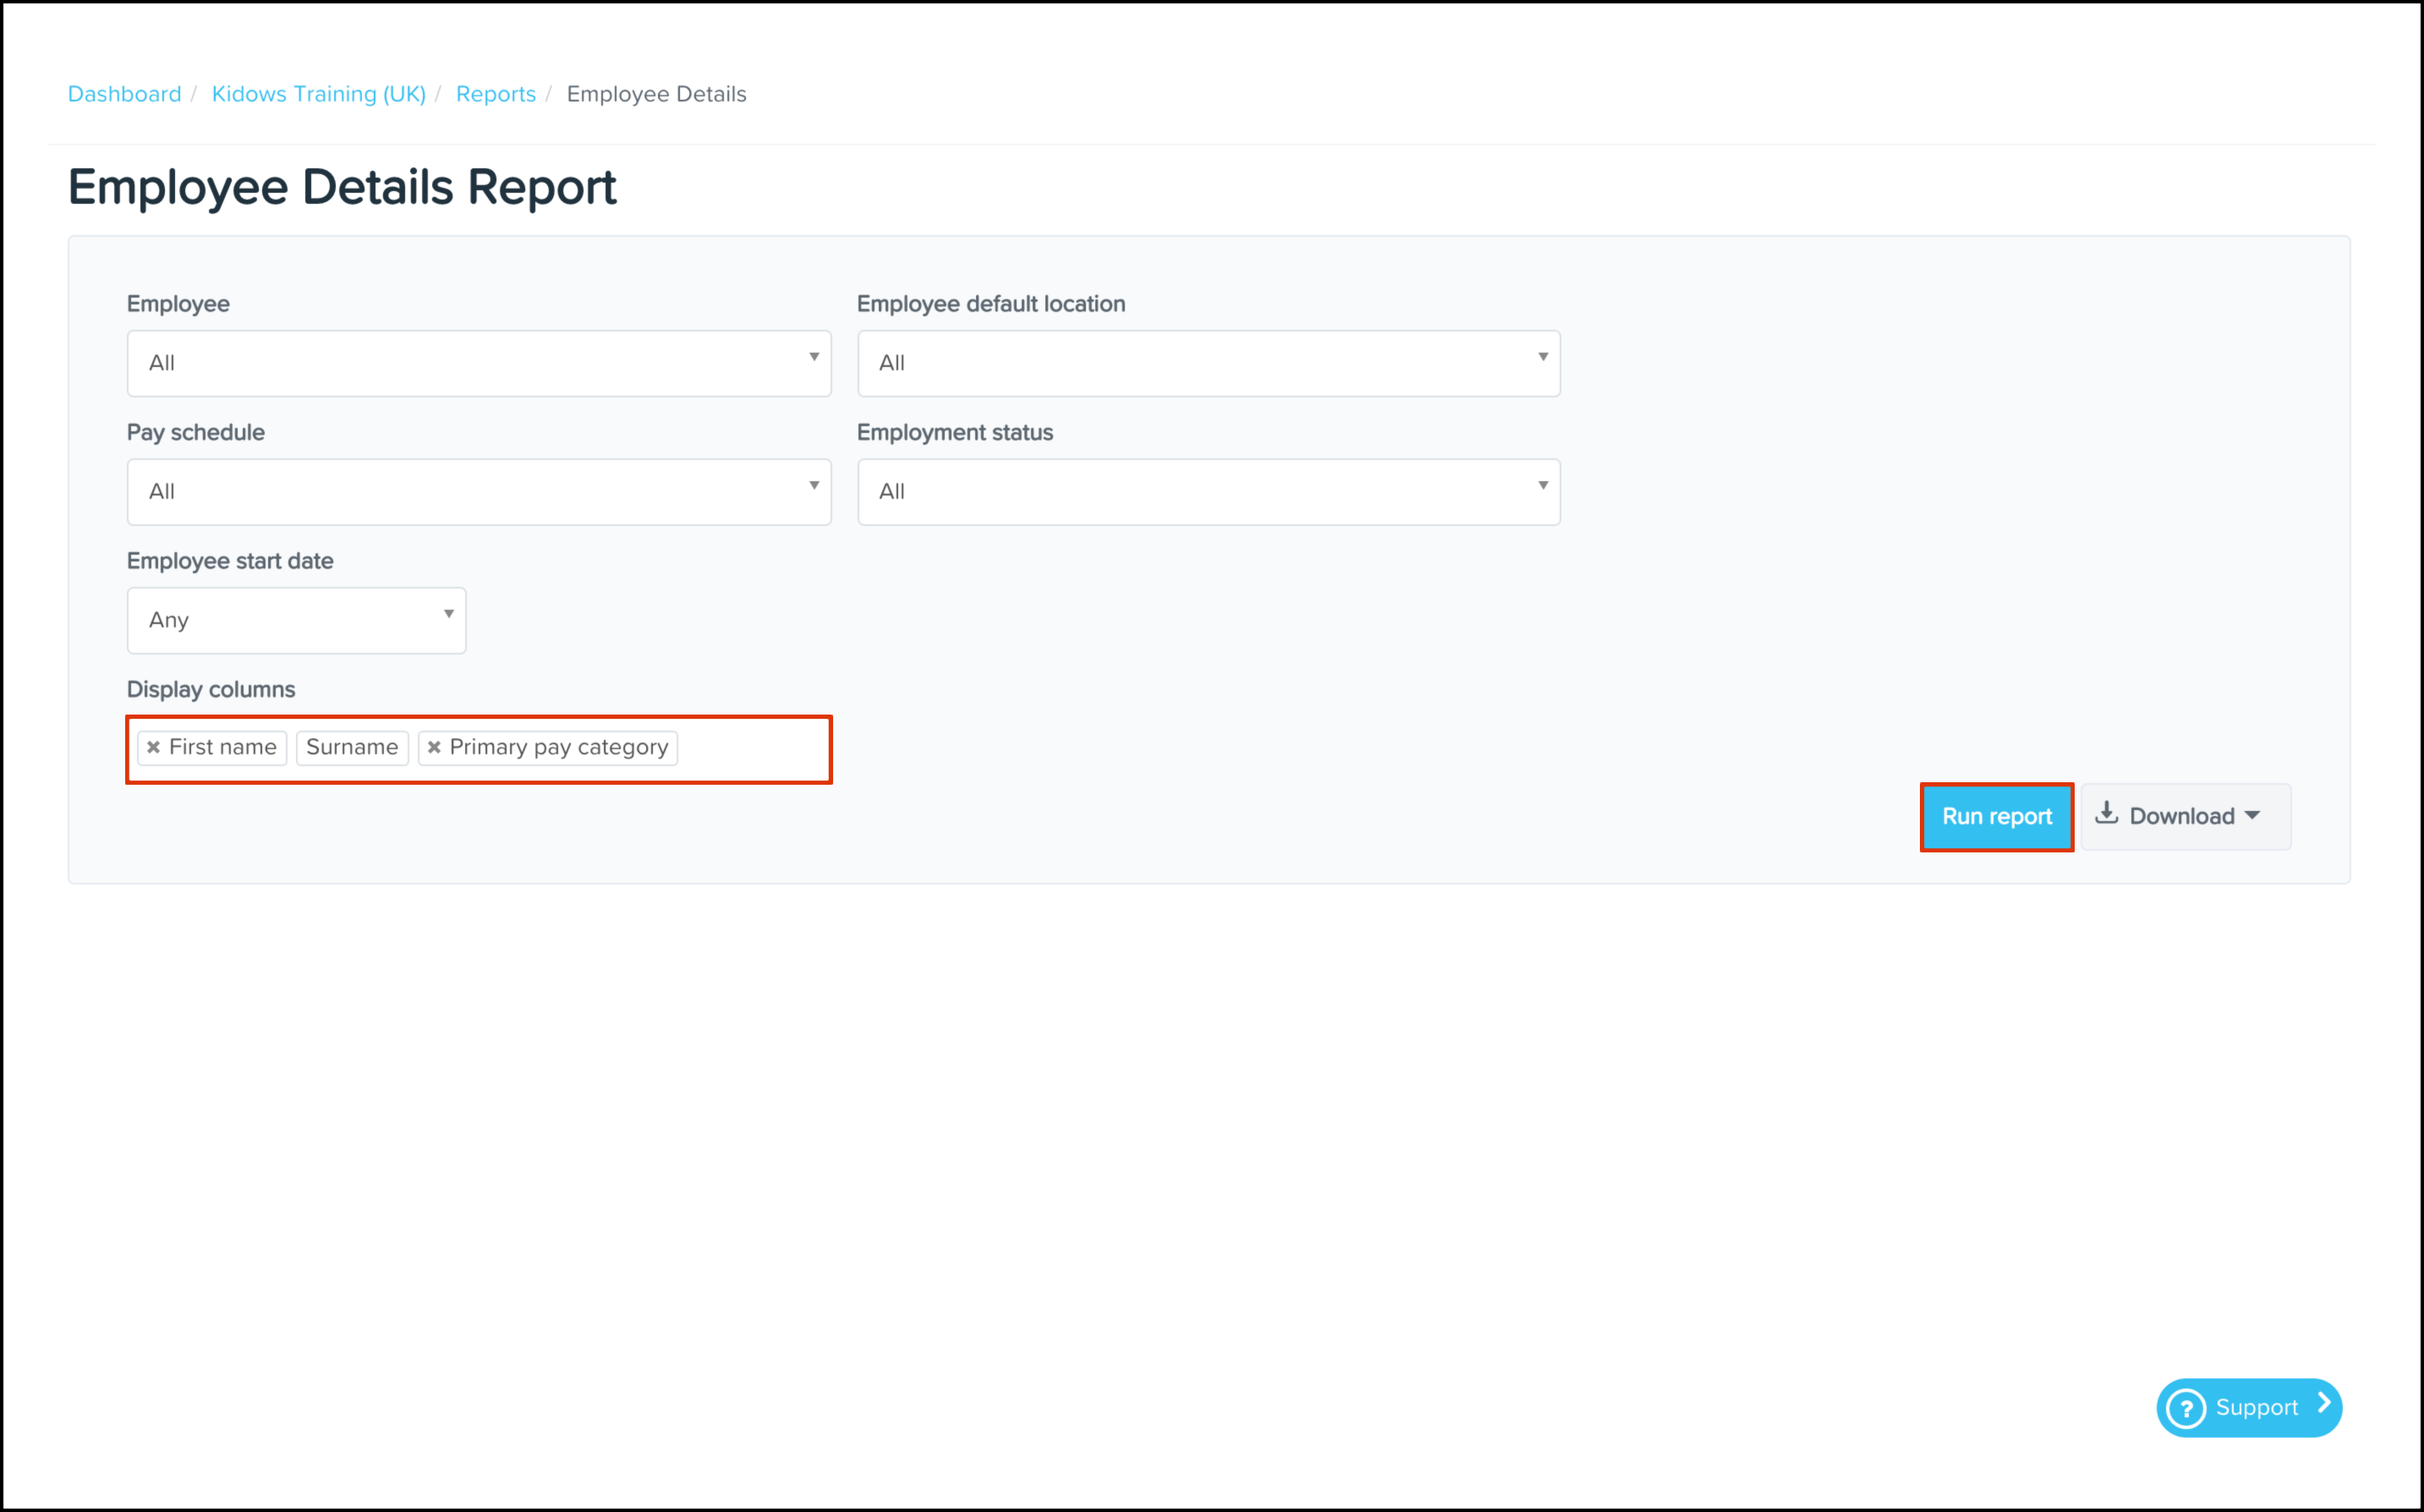The image size is (2424, 1512).
Task: Expand the Pay schedule dropdown
Action: click(479, 492)
